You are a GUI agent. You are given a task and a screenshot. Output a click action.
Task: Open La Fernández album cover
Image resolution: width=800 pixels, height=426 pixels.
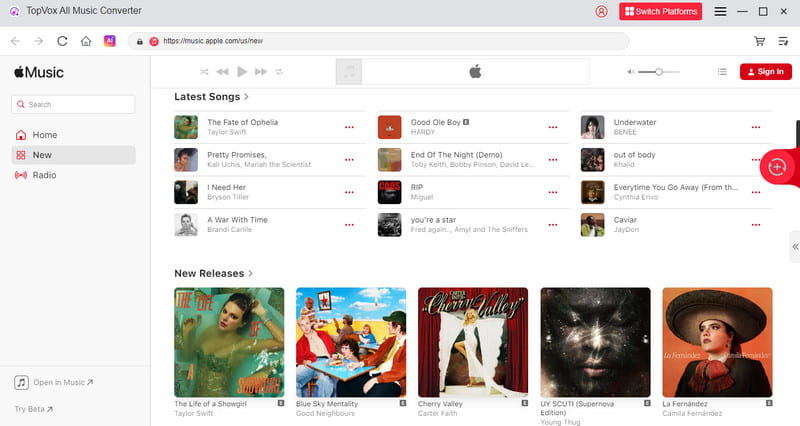click(717, 342)
